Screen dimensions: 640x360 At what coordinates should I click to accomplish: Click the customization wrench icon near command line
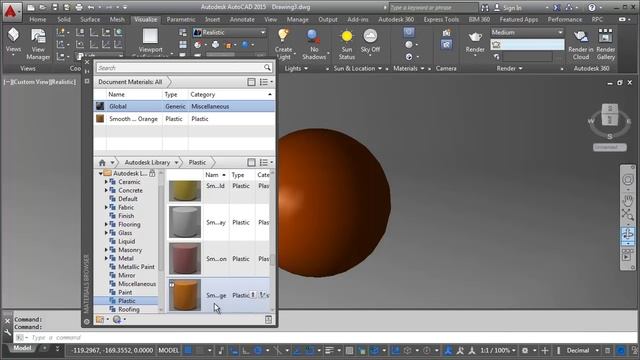click(x=7, y=333)
